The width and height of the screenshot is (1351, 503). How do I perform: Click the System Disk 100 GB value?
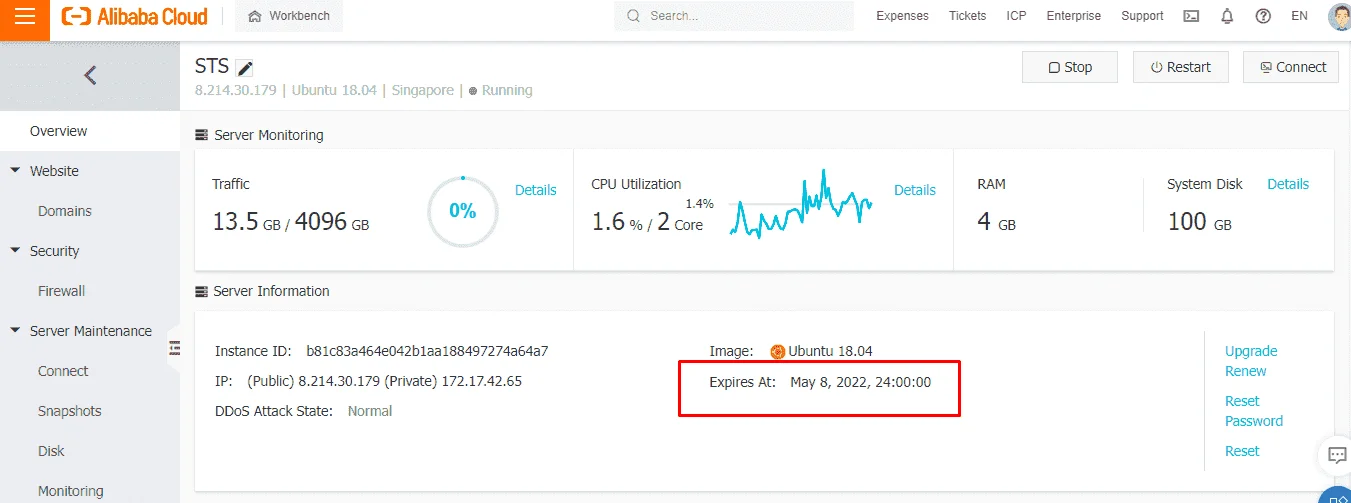pos(1199,222)
